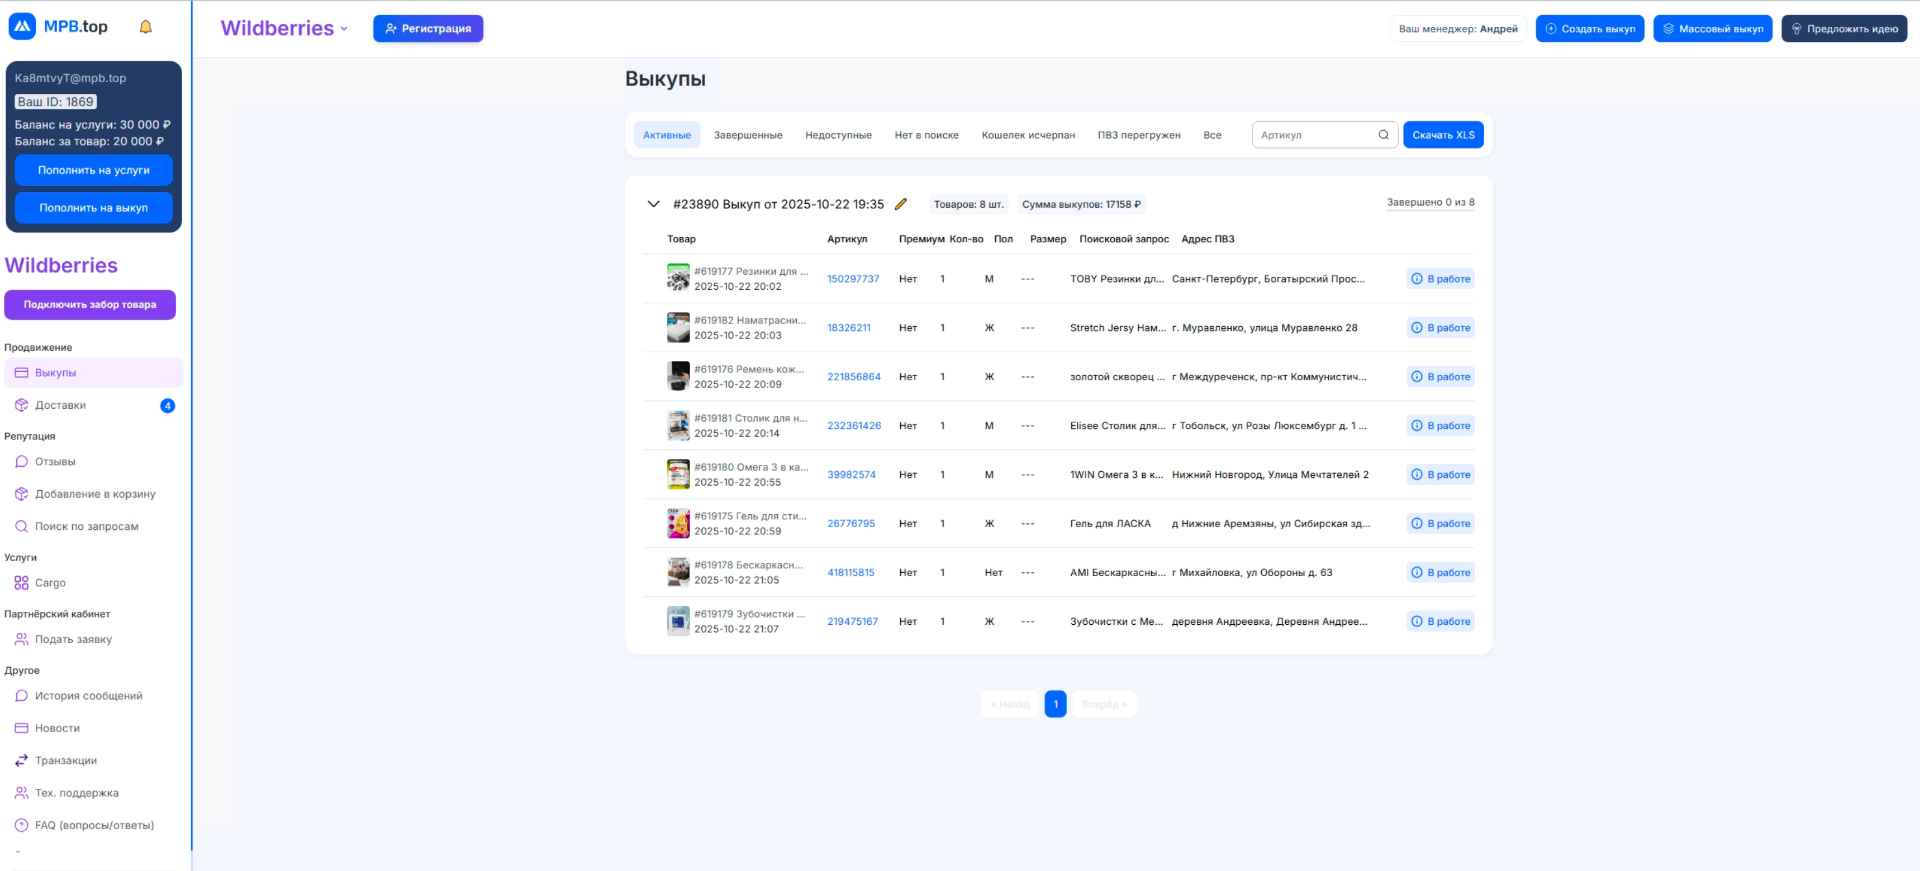Image resolution: width=1920 pixels, height=871 pixels.
Task: Open product thumbnail for #619175 Гель
Action: pyautogui.click(x=678, y=523)
